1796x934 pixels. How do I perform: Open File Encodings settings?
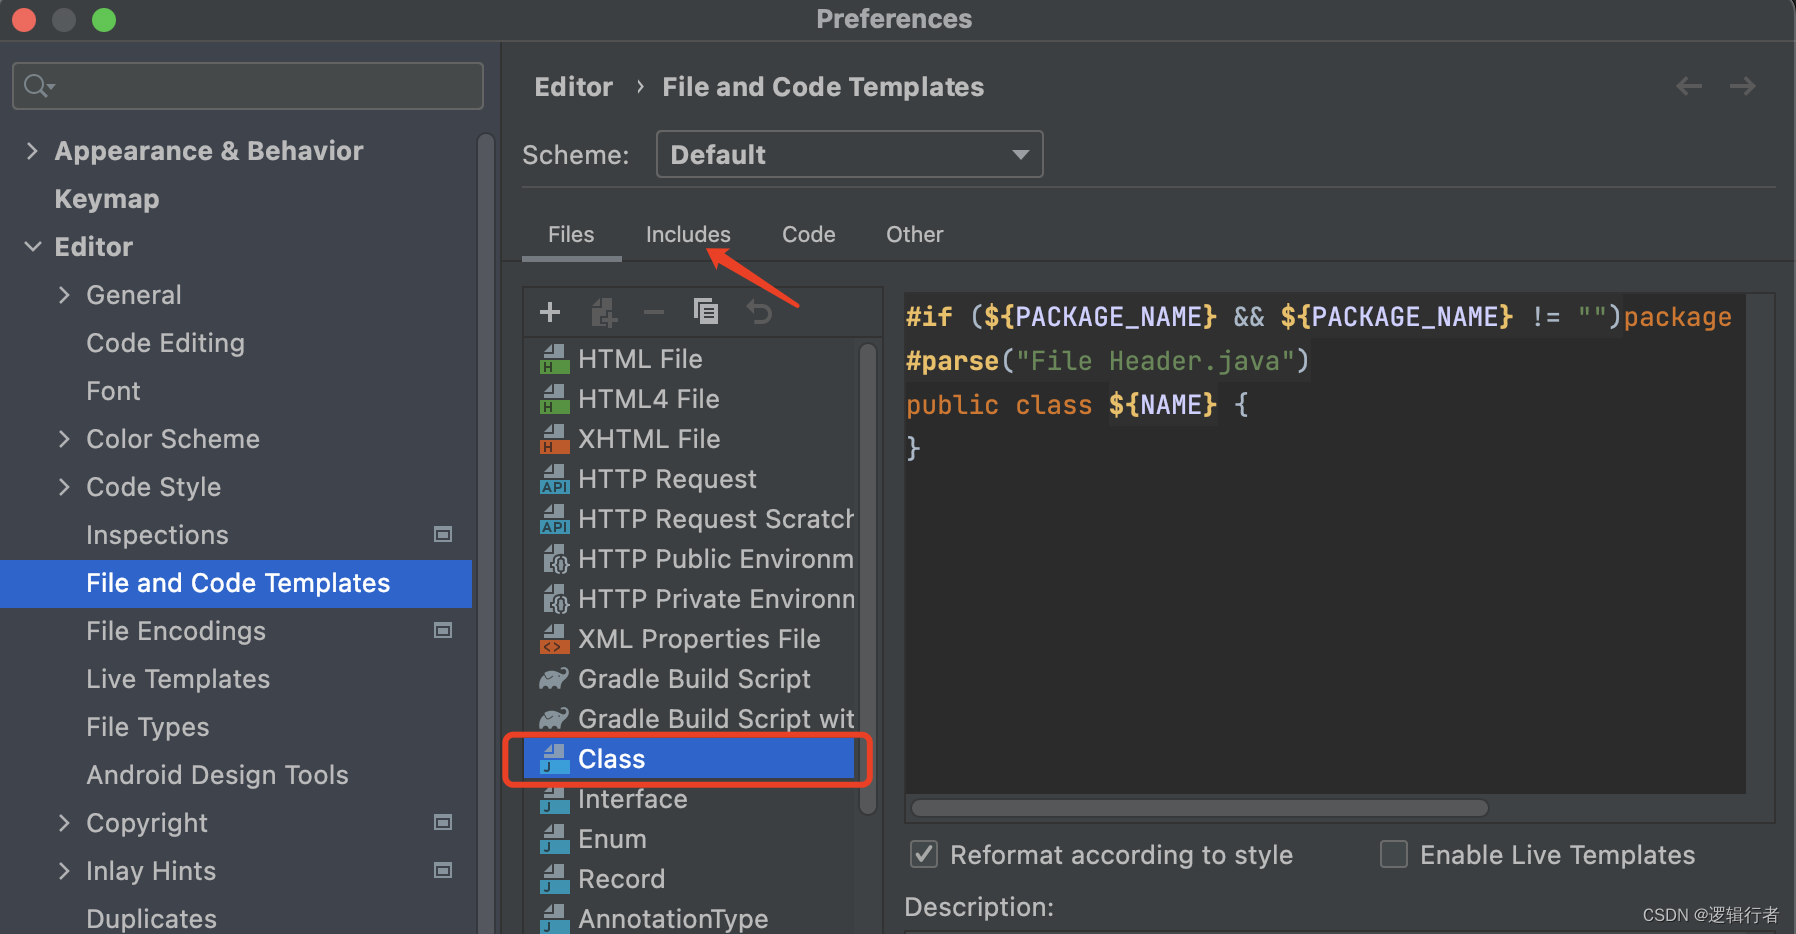tap(176, 631)
